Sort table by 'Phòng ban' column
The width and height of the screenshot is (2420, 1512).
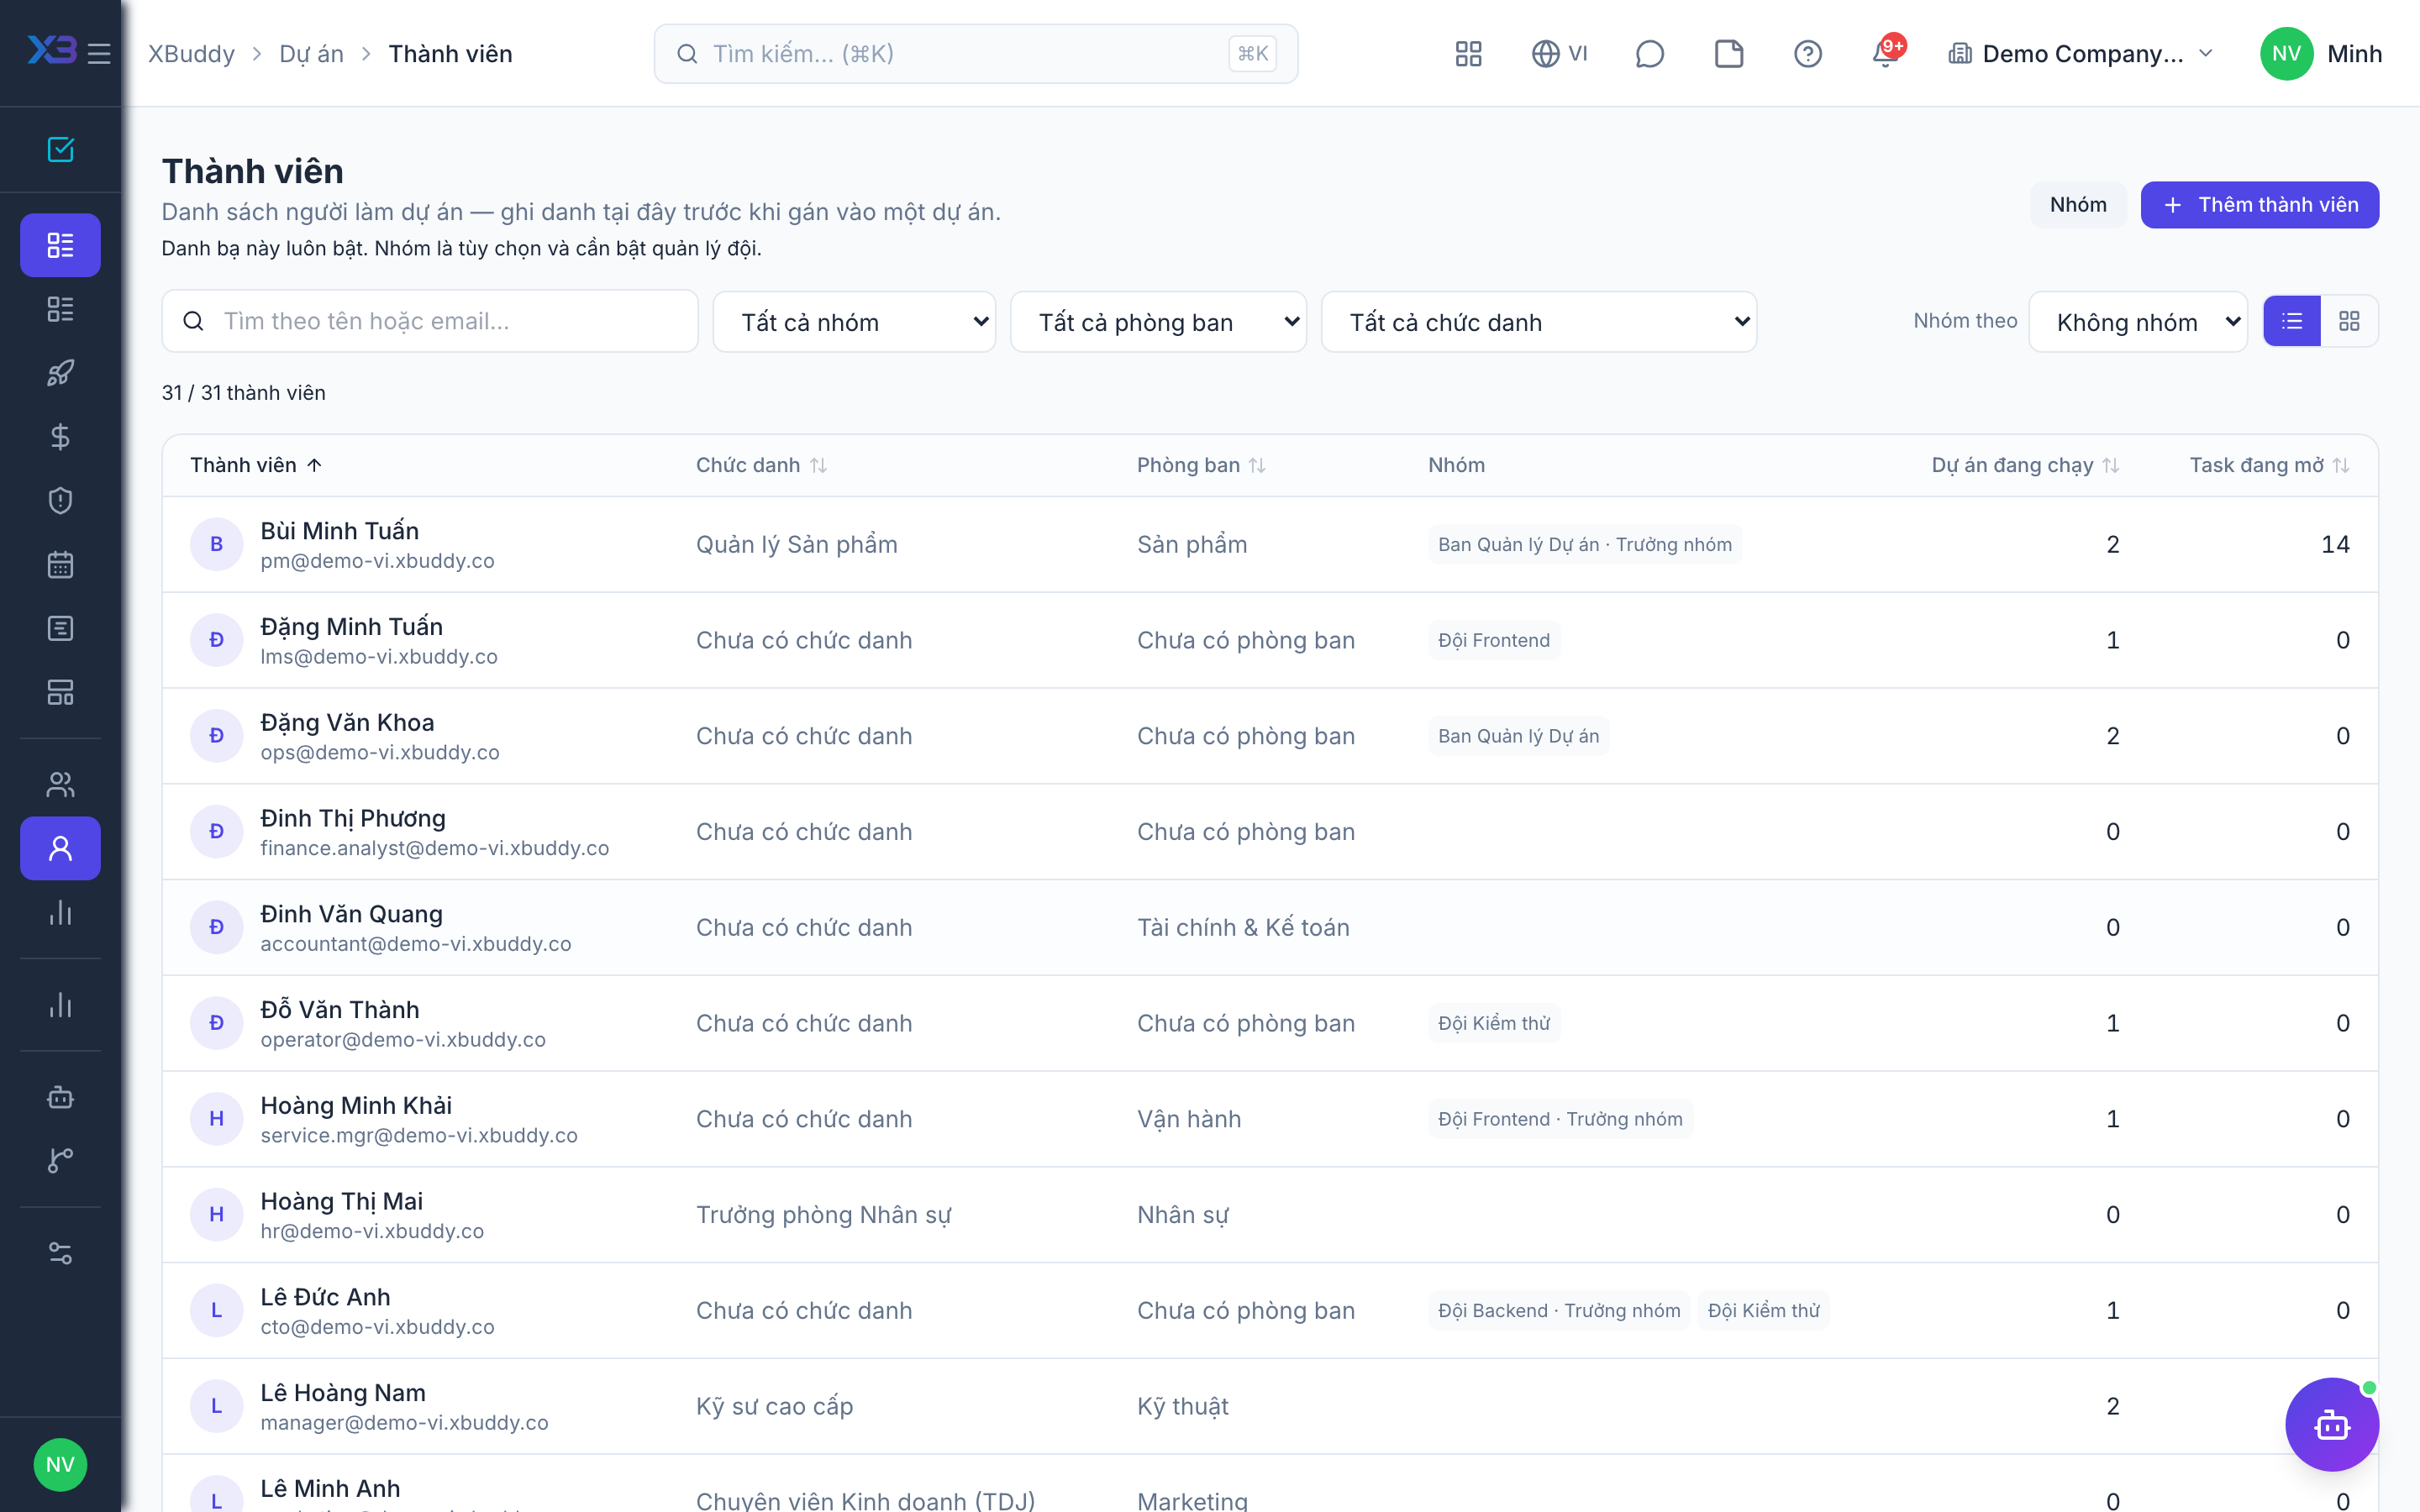pos(1201,465)
